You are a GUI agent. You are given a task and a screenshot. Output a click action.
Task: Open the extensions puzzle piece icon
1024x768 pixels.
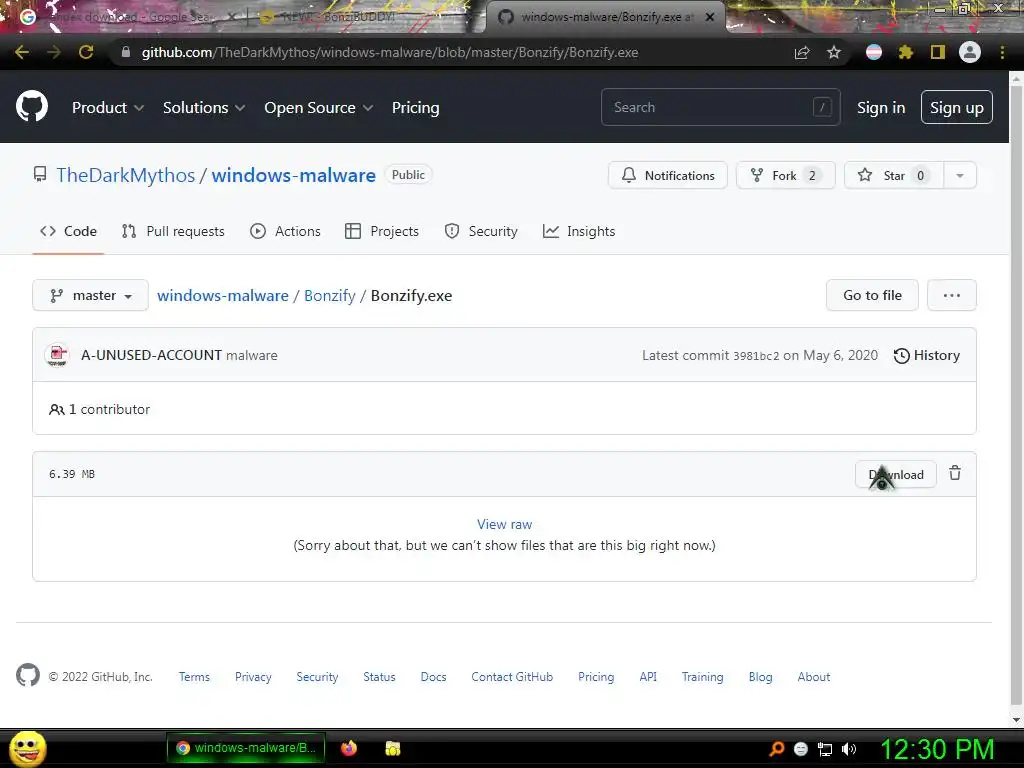coord(906,52)
